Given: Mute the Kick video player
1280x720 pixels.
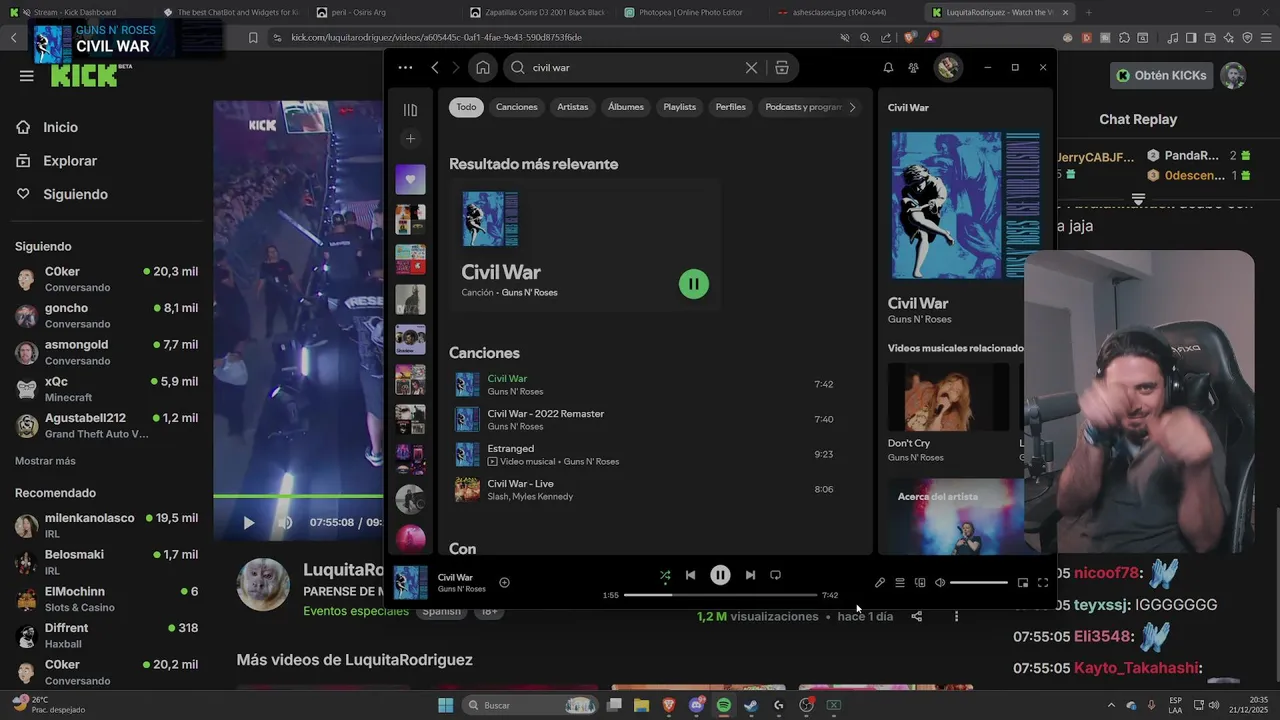Looking at the screenshot, I should [x=285, y=523].
